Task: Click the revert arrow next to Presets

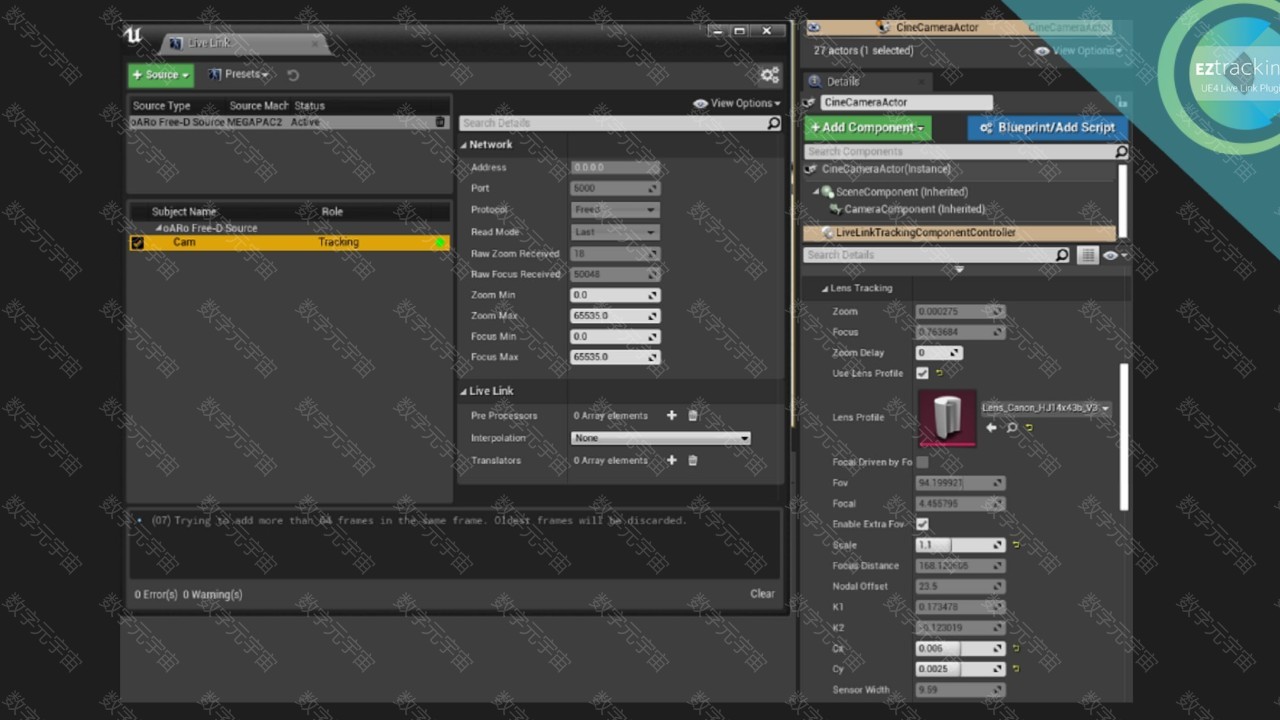Action: coord(293,75)
